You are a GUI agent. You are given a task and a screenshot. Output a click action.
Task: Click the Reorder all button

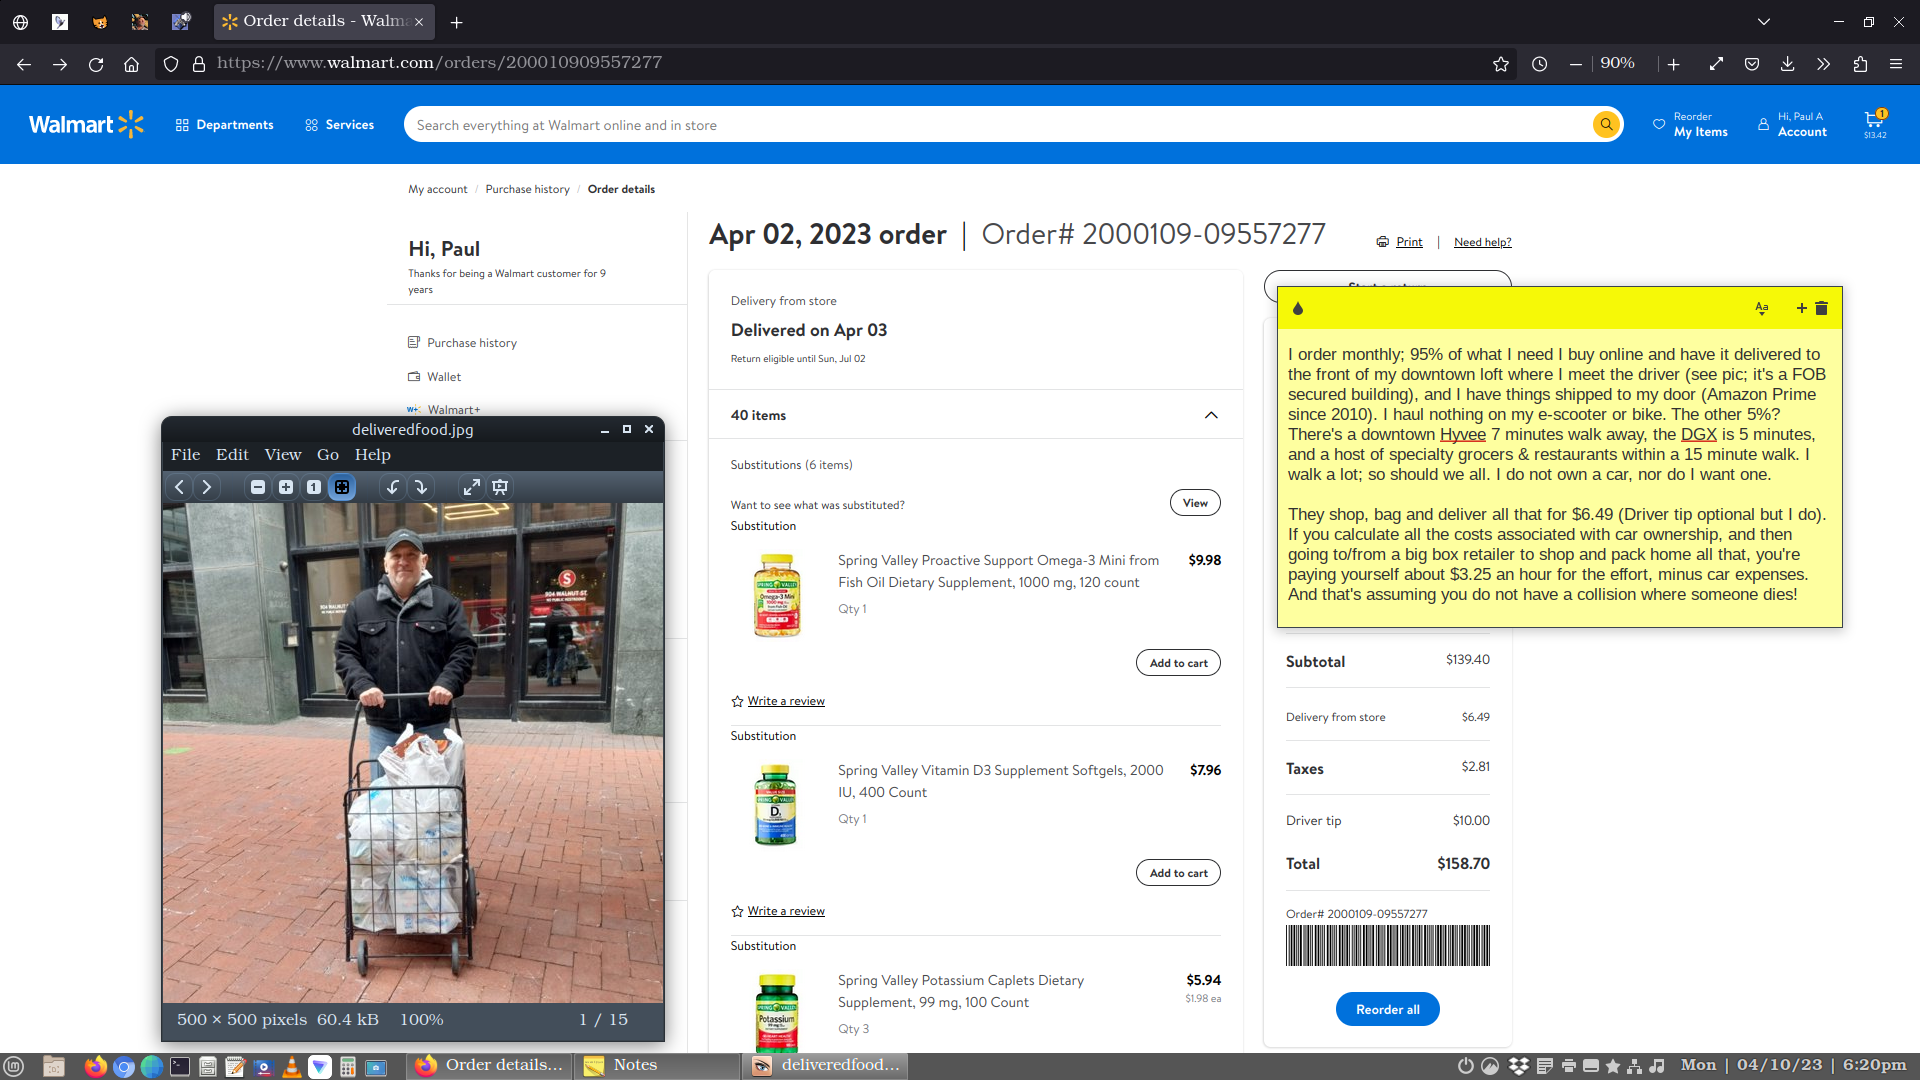pos(1387,1009)
